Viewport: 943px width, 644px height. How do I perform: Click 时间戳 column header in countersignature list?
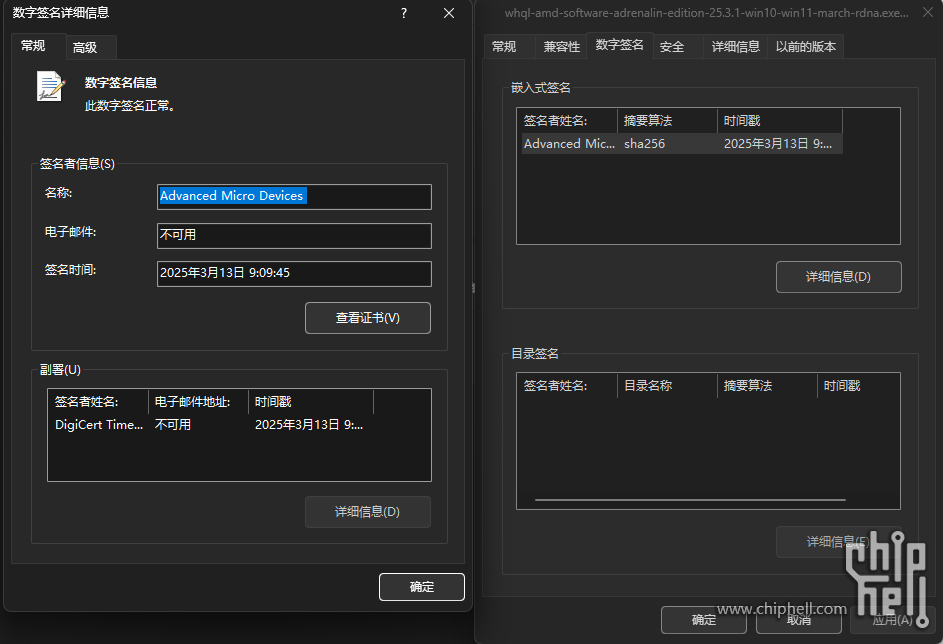[311, 402]
